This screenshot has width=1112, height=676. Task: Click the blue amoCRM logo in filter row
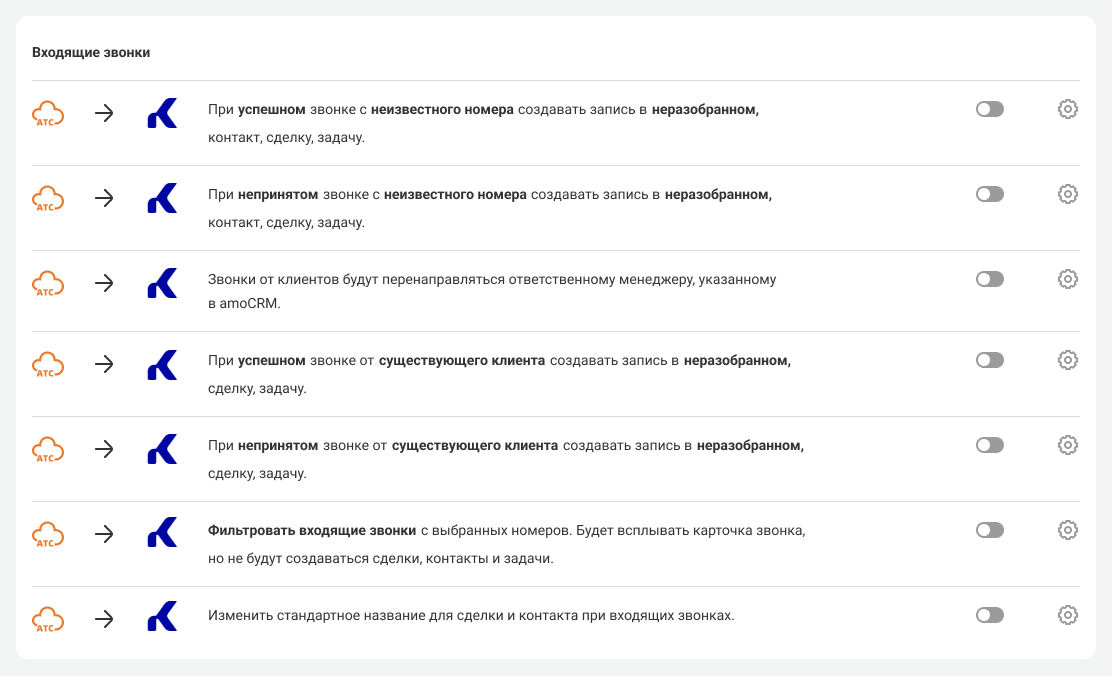(x=162, y=533)
